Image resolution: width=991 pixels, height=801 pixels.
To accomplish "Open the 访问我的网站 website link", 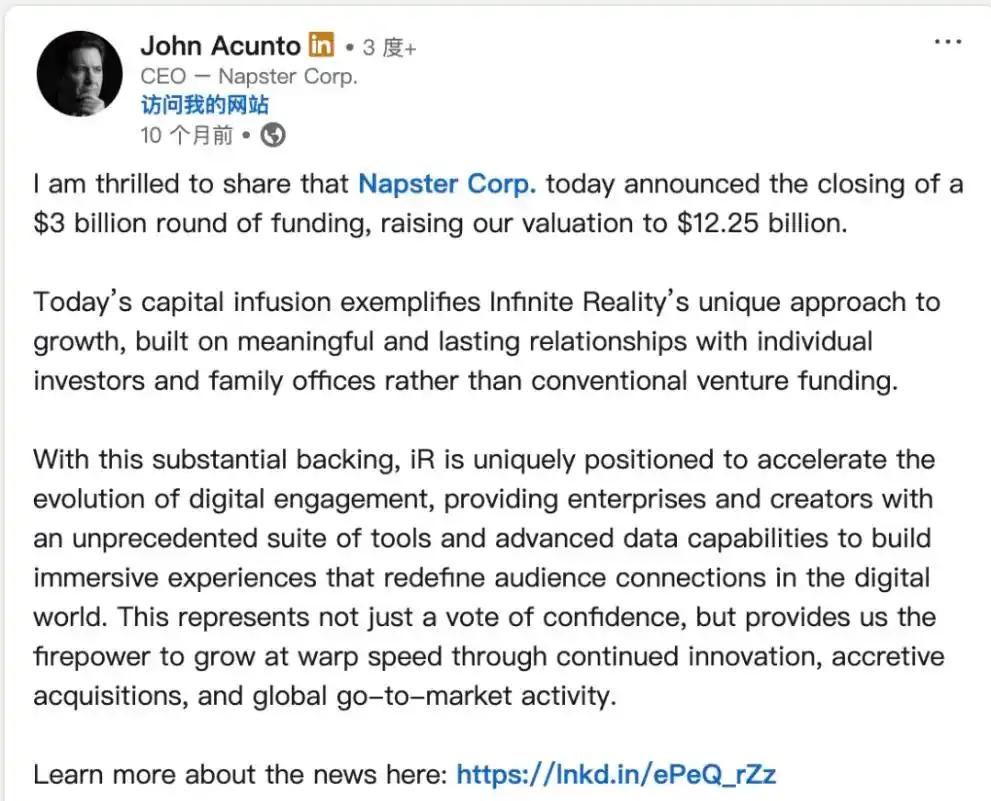I will [x=204, y=106].
